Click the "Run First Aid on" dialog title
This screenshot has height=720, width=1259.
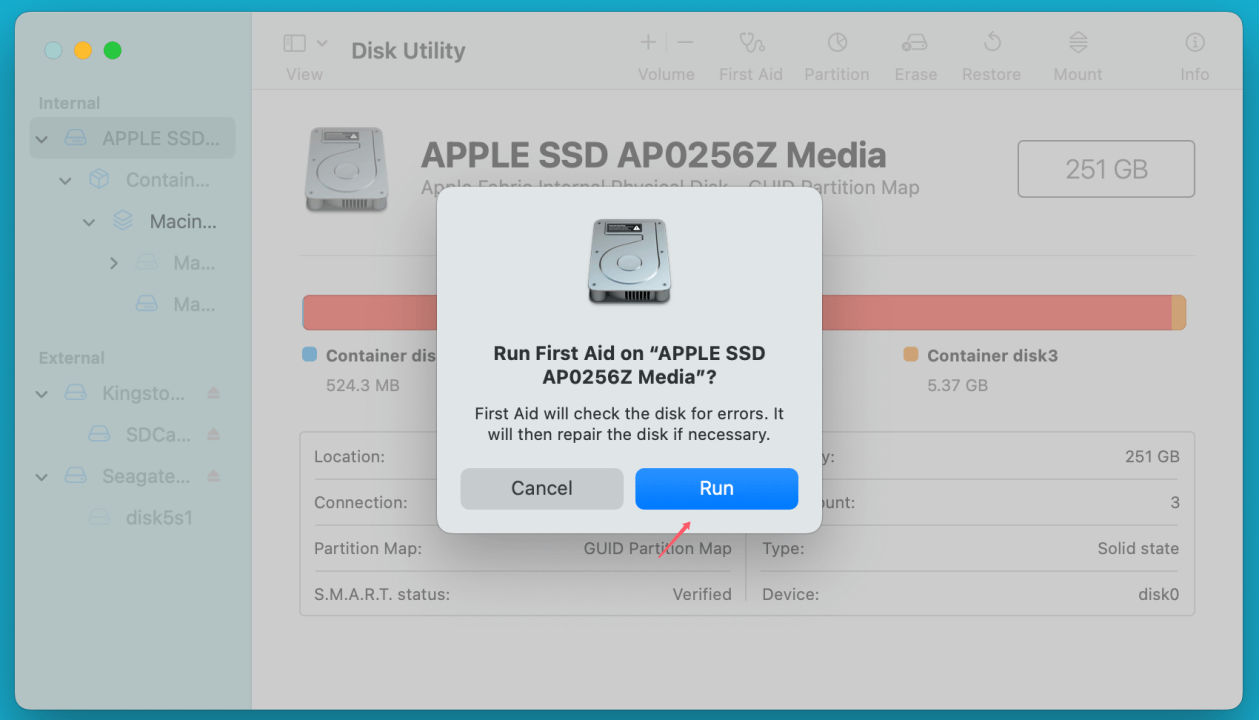(x=629, y=366)
